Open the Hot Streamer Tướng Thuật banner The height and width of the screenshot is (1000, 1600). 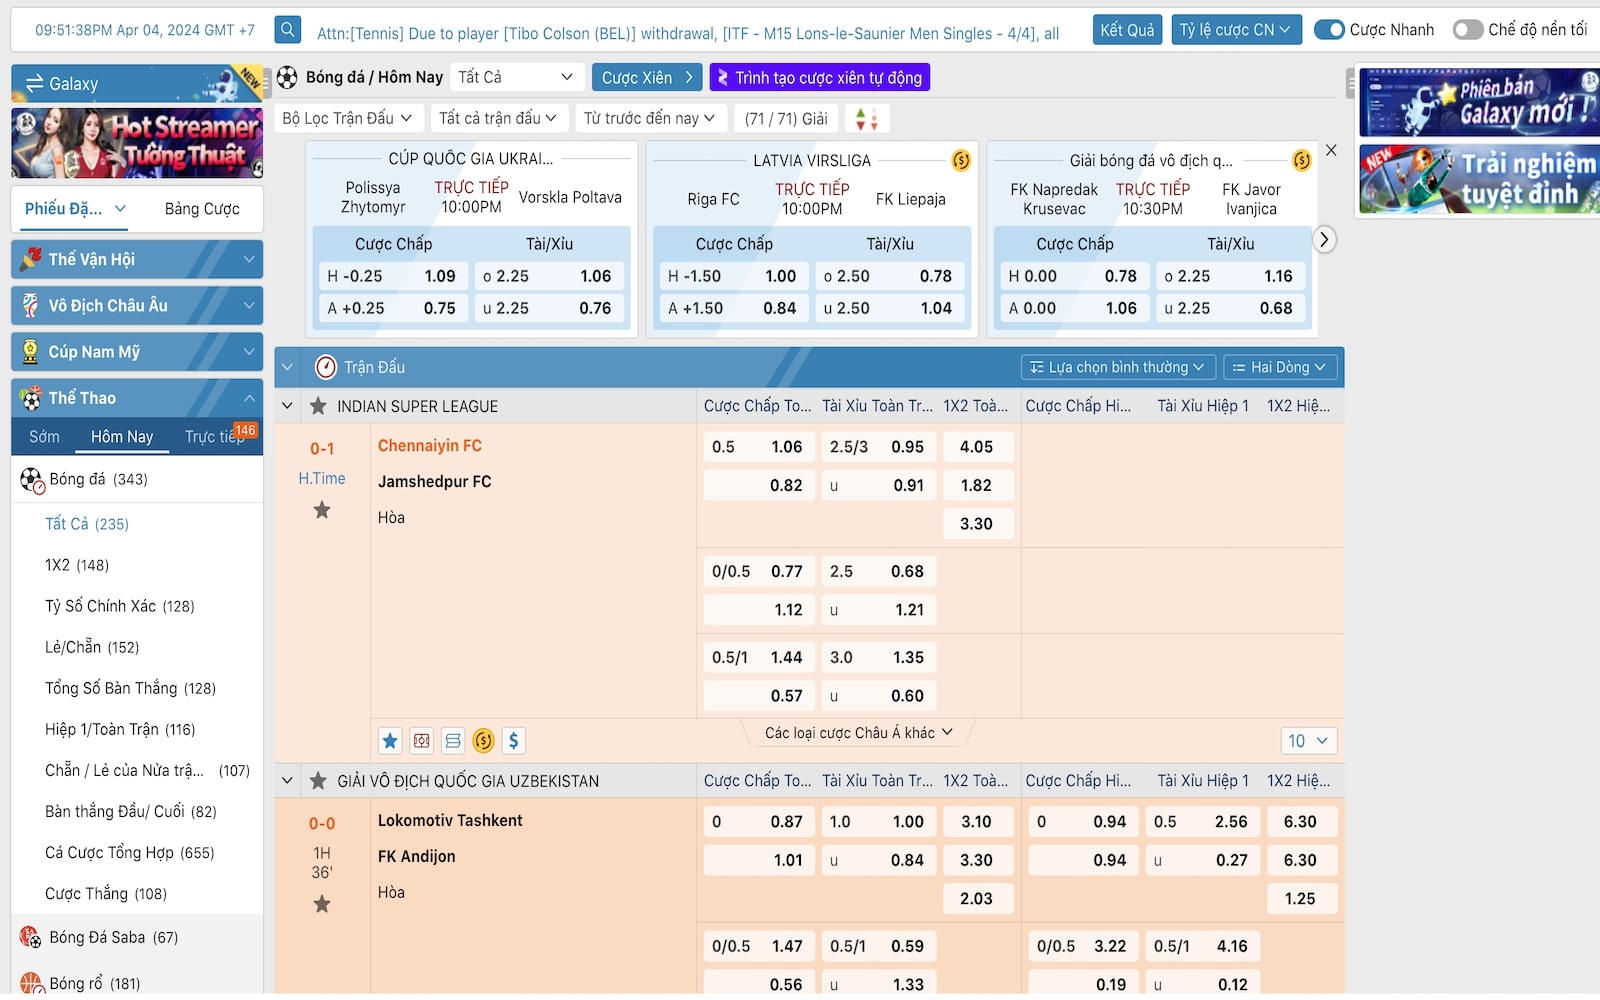coord(137,143)
